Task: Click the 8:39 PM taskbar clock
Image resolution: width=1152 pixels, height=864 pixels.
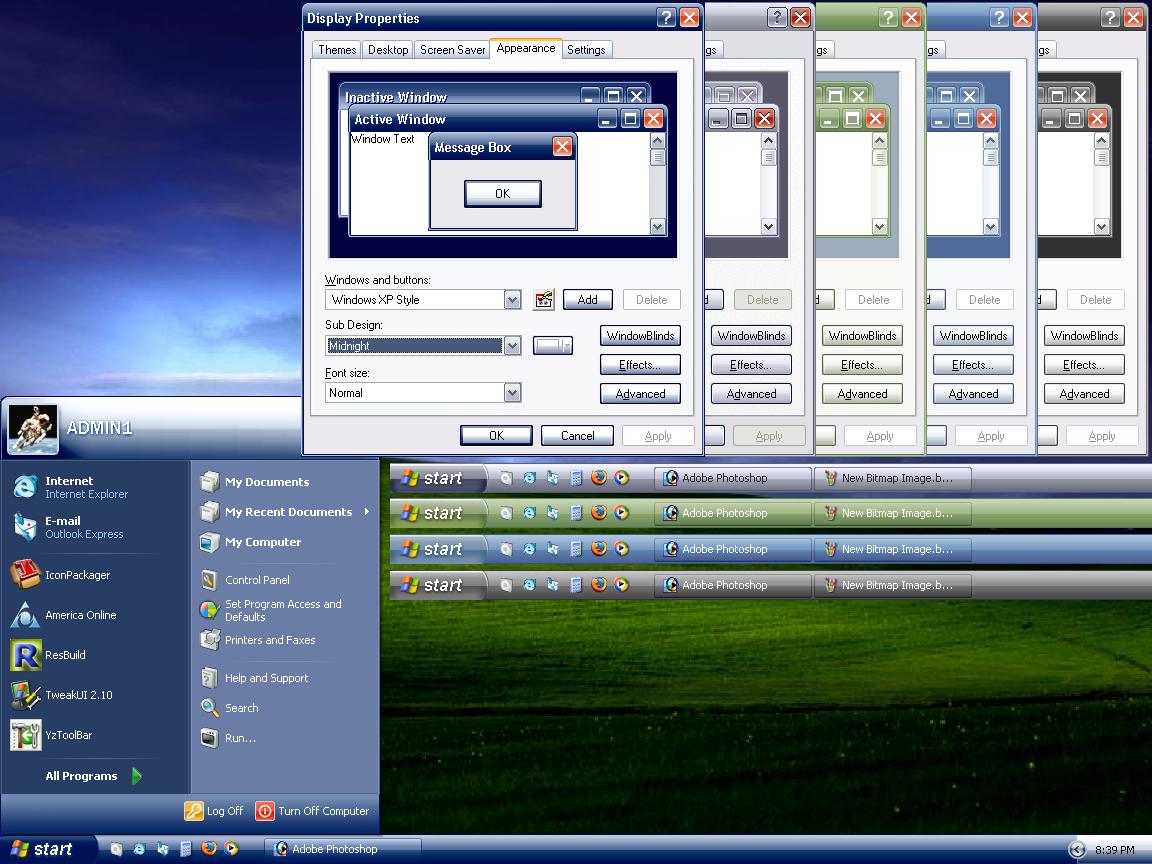Action: pos(1115,849)
